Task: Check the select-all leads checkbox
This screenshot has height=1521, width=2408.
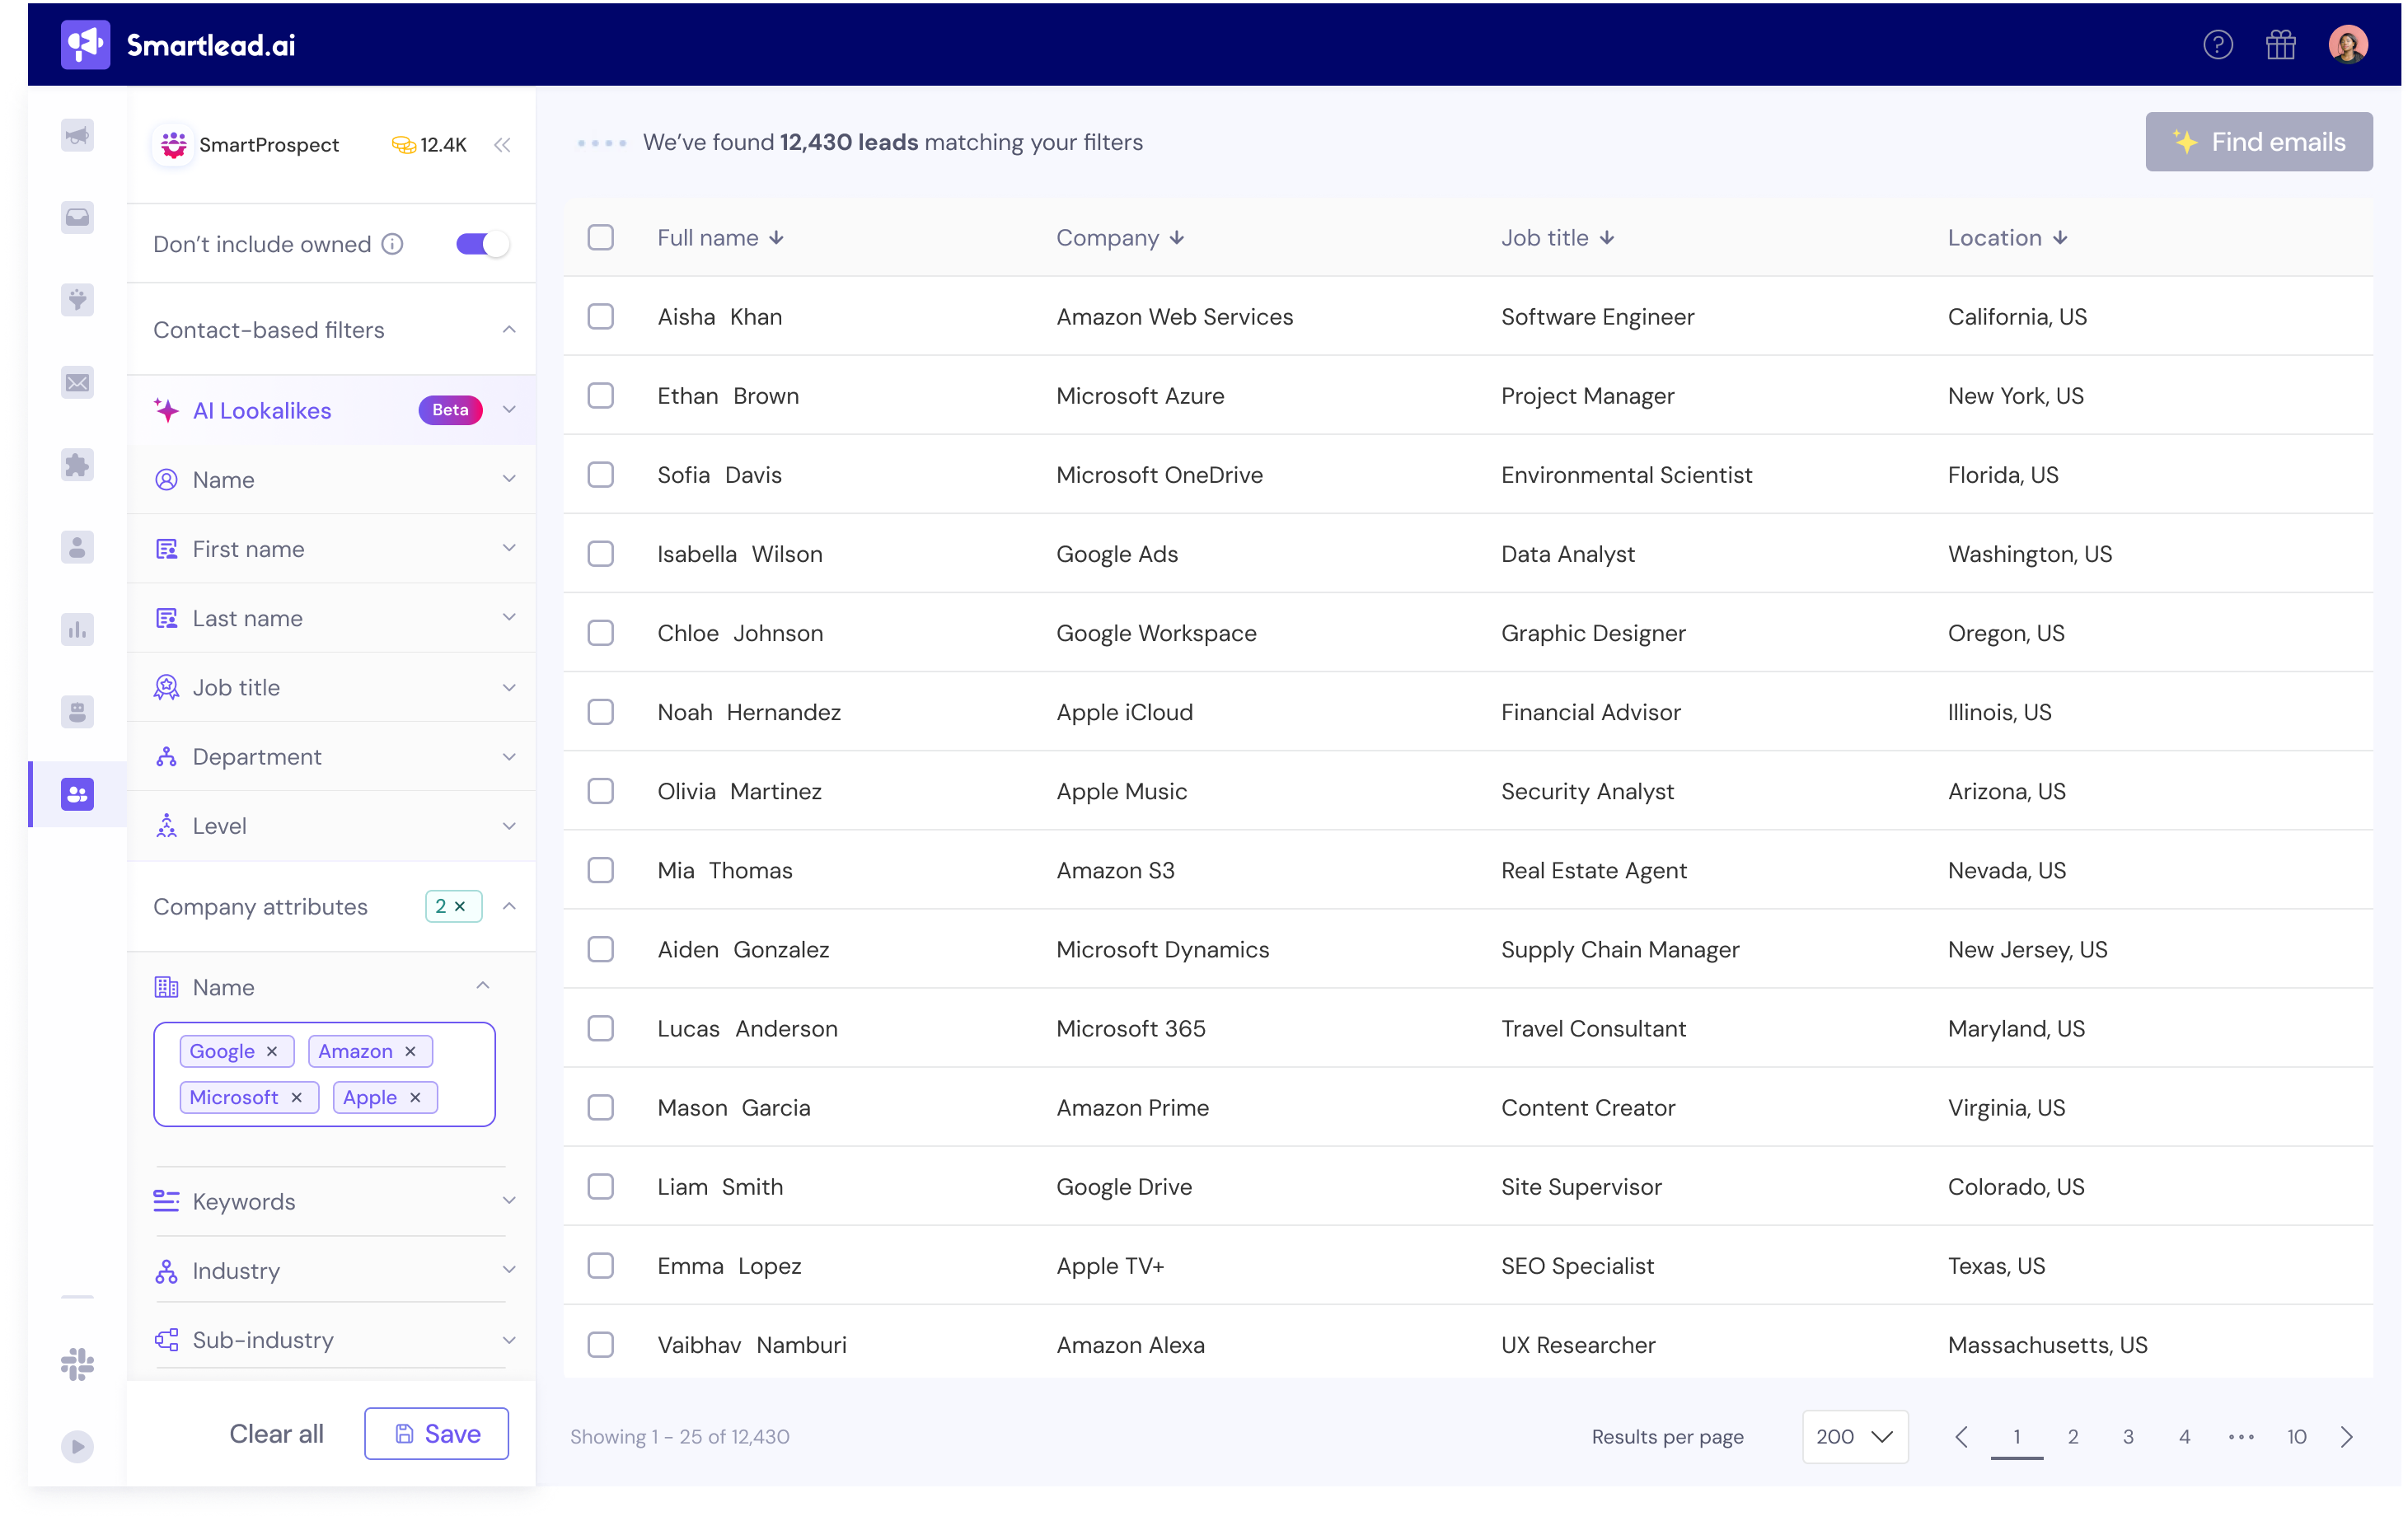Action: (600, 238)
